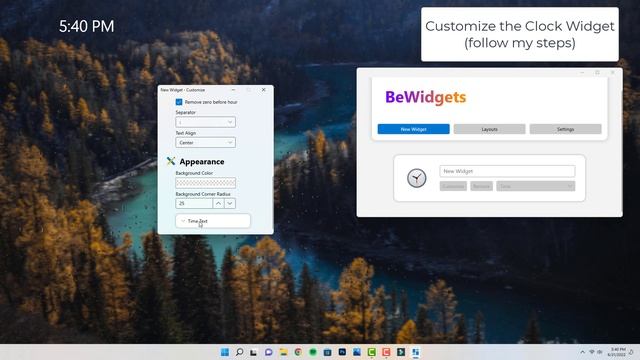Open Layouts in the BeWidgets window

tap(489, 129)
